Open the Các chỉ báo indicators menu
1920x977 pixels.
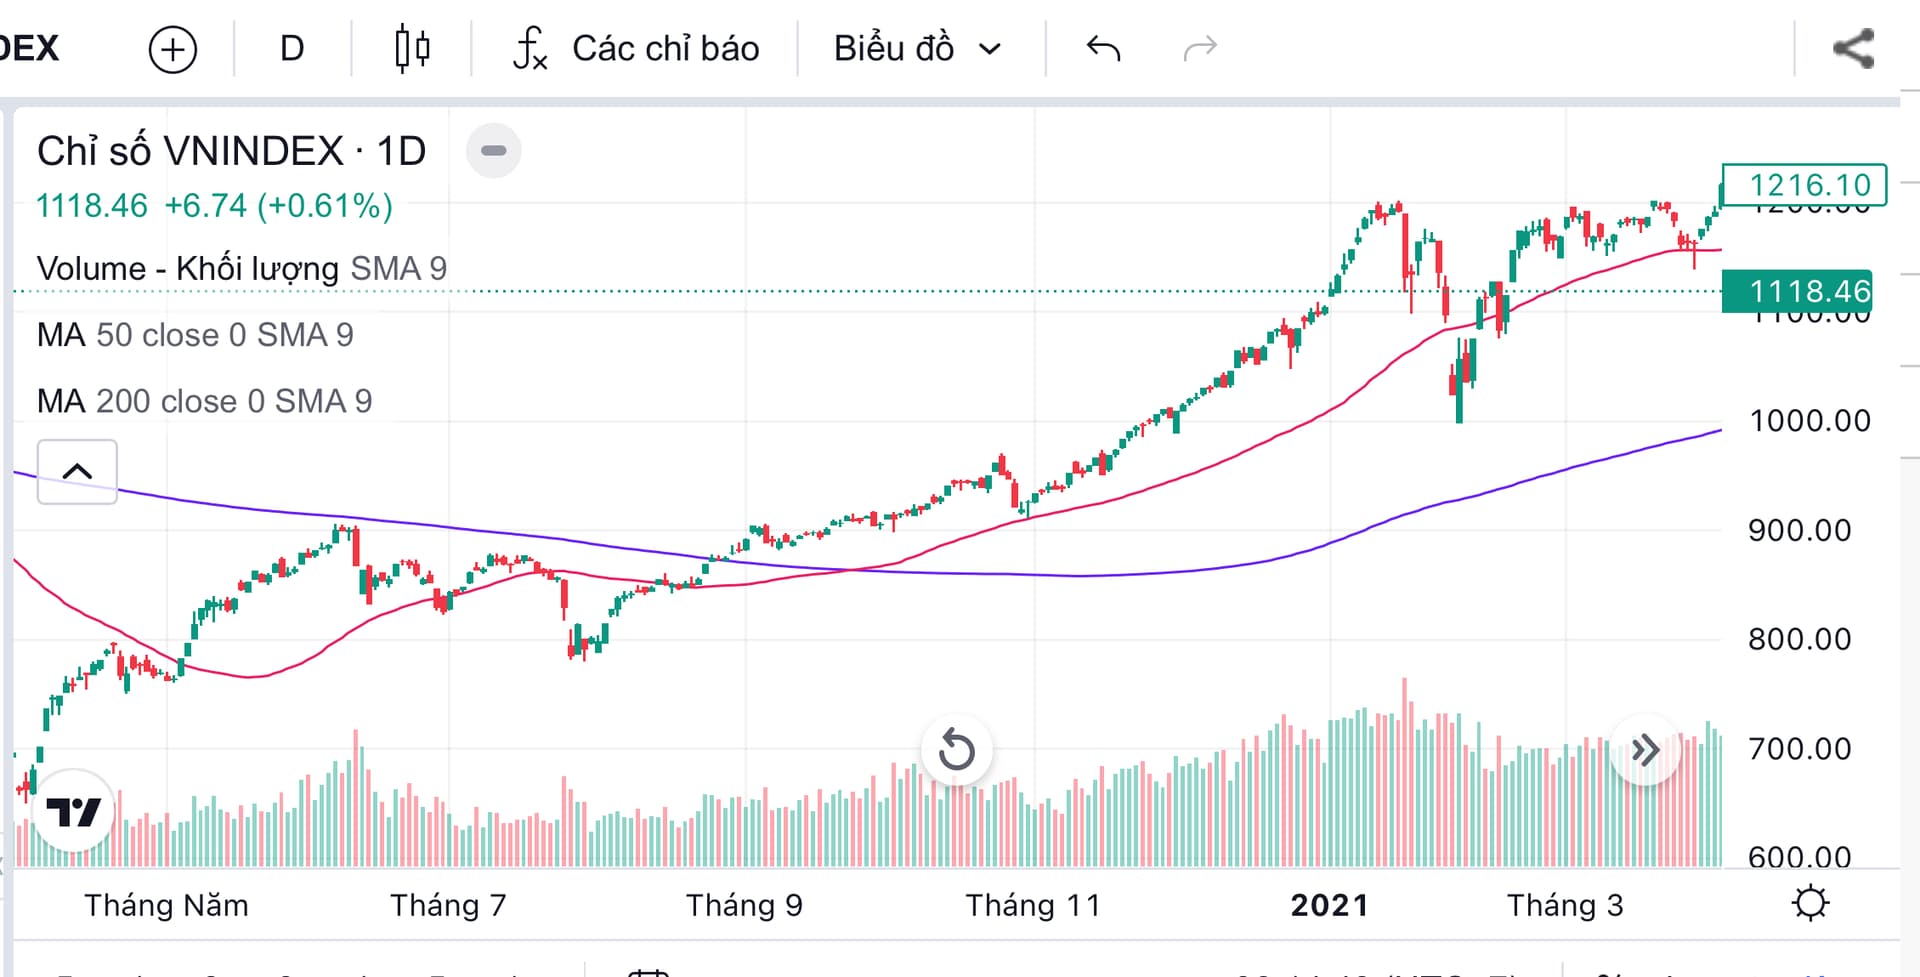(x=636, y=49)
